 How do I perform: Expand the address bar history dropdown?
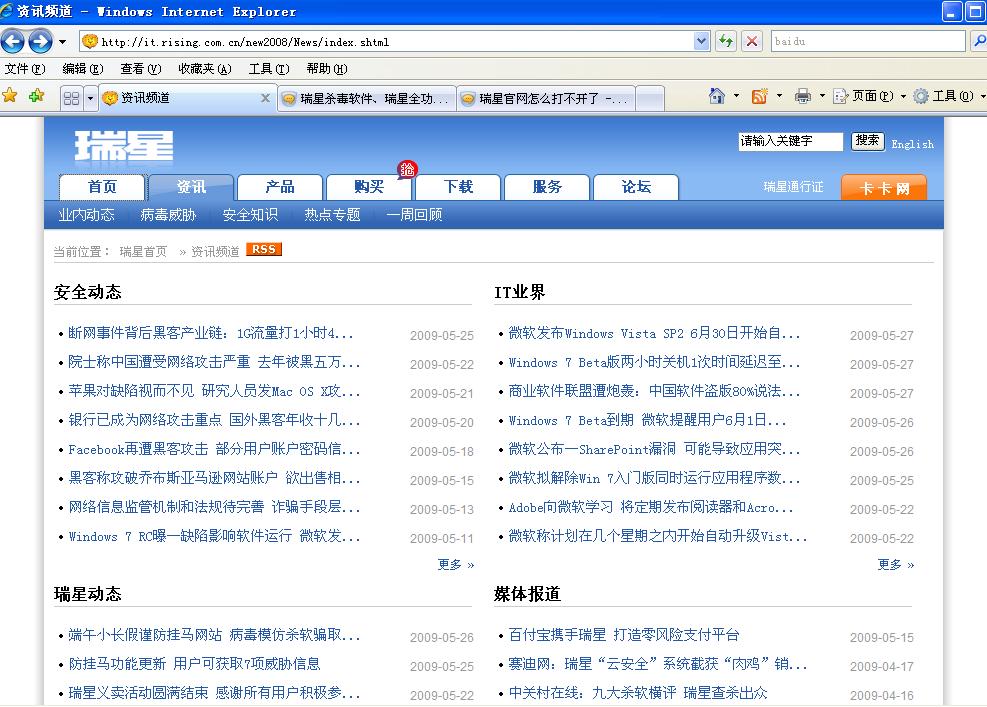[x=701, y=41]
